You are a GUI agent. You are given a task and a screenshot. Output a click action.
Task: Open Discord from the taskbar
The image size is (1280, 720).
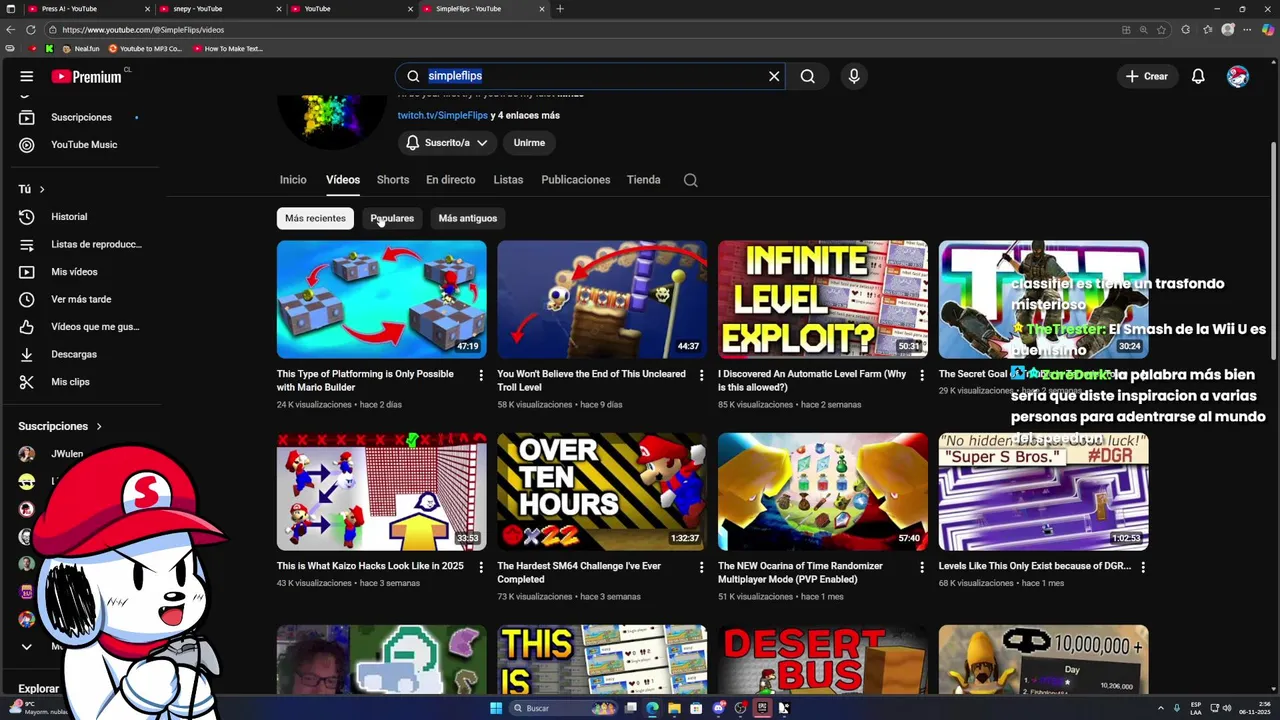point(719,708)
